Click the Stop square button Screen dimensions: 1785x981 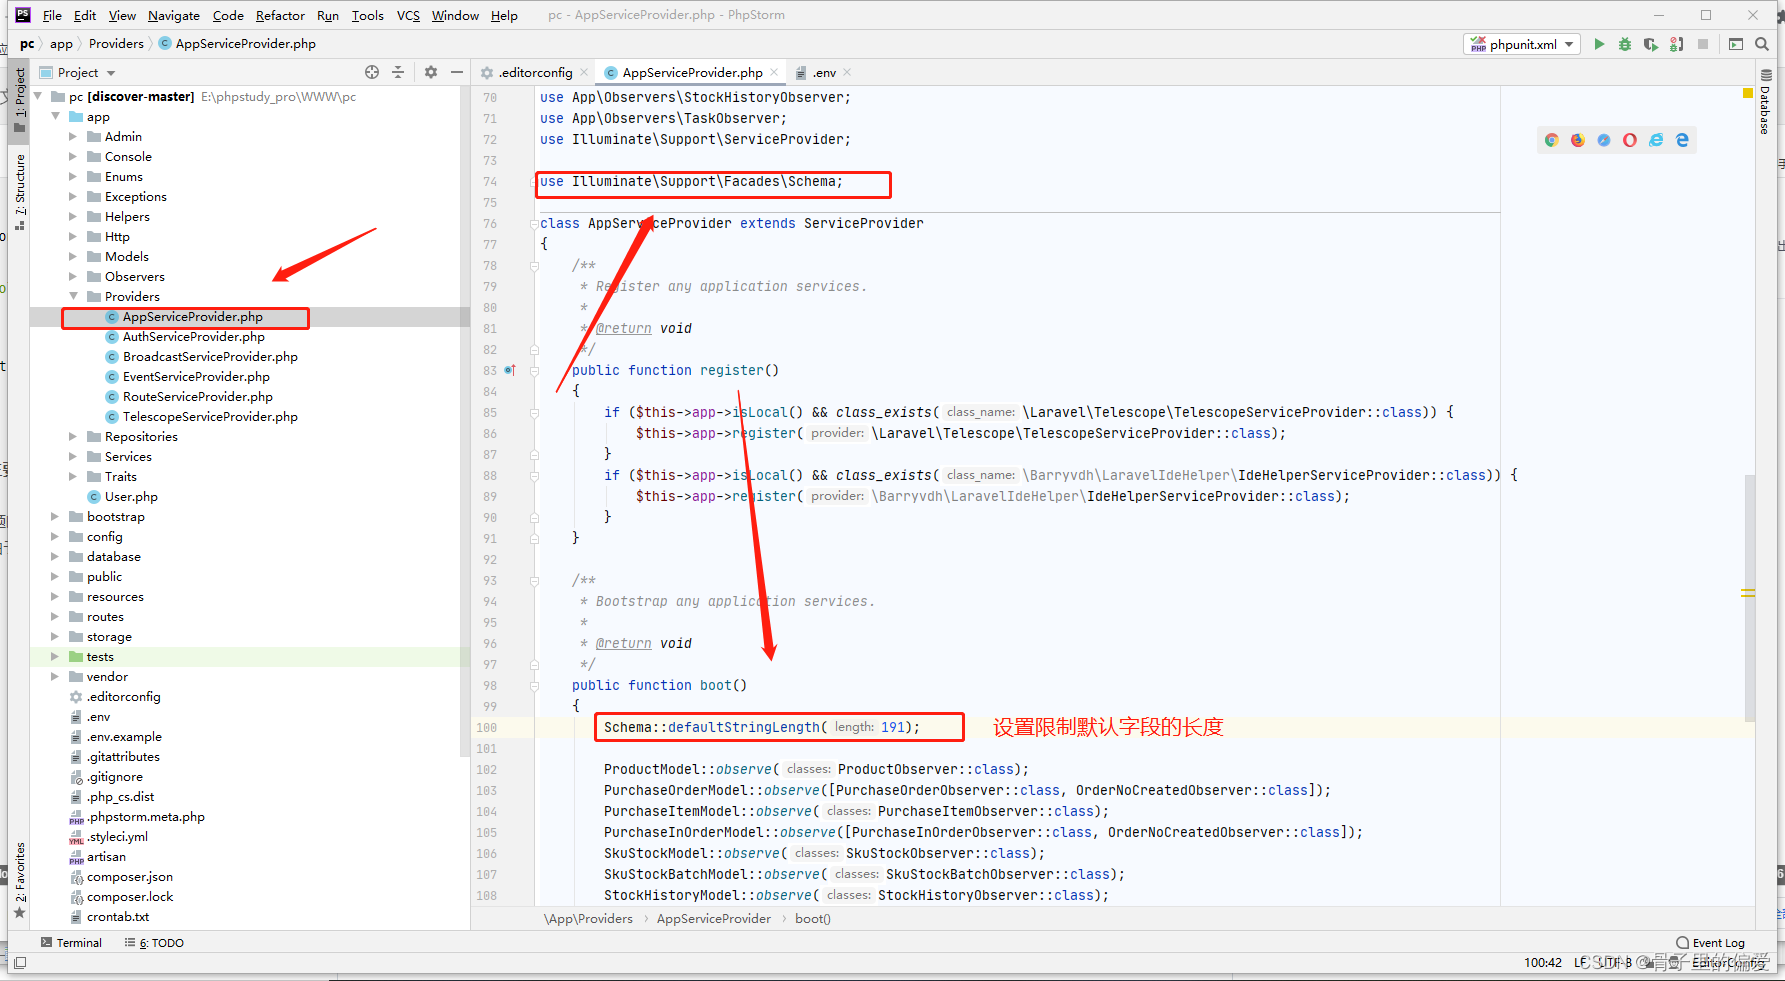coord(1703,44)
